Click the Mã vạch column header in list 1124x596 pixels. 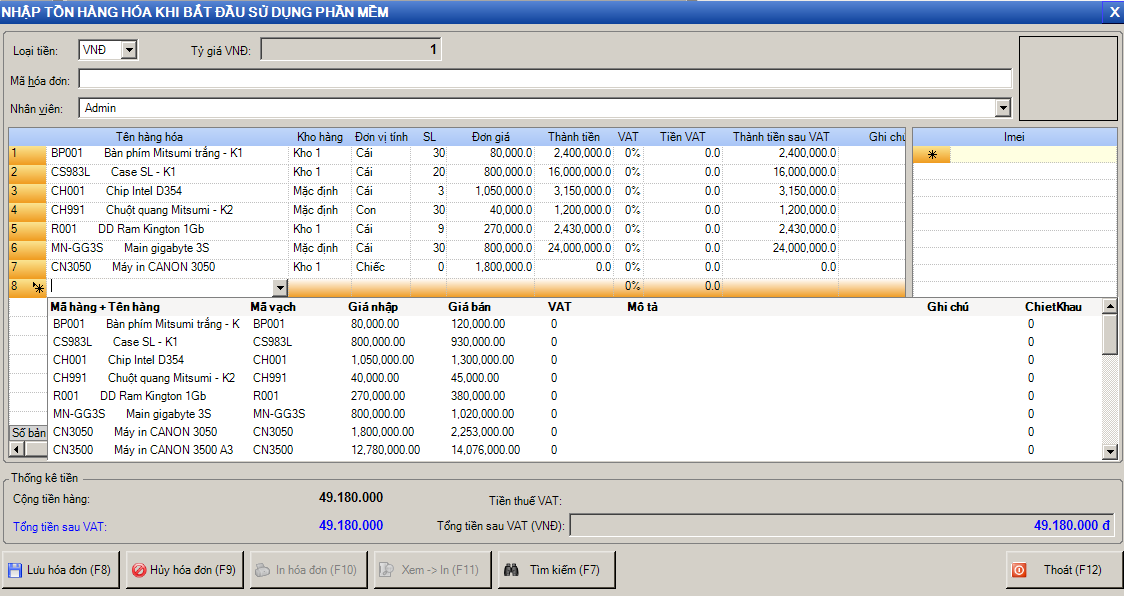point(272,307)
